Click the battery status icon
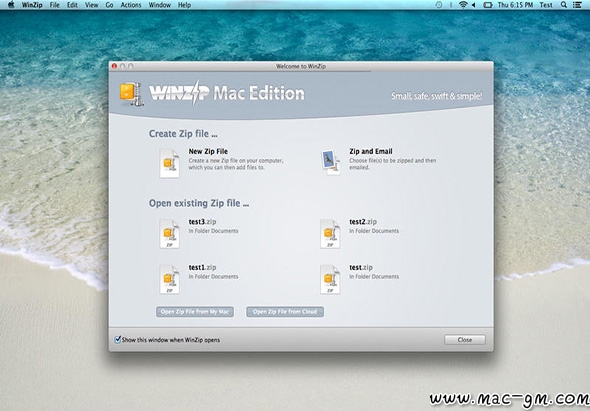 coord(488,5)
